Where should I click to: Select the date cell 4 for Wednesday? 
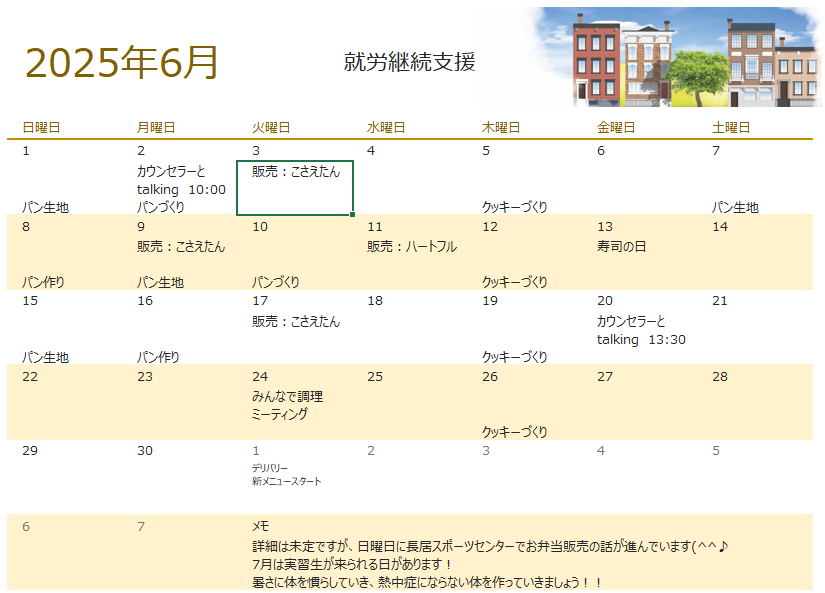(x=371, y=151)
